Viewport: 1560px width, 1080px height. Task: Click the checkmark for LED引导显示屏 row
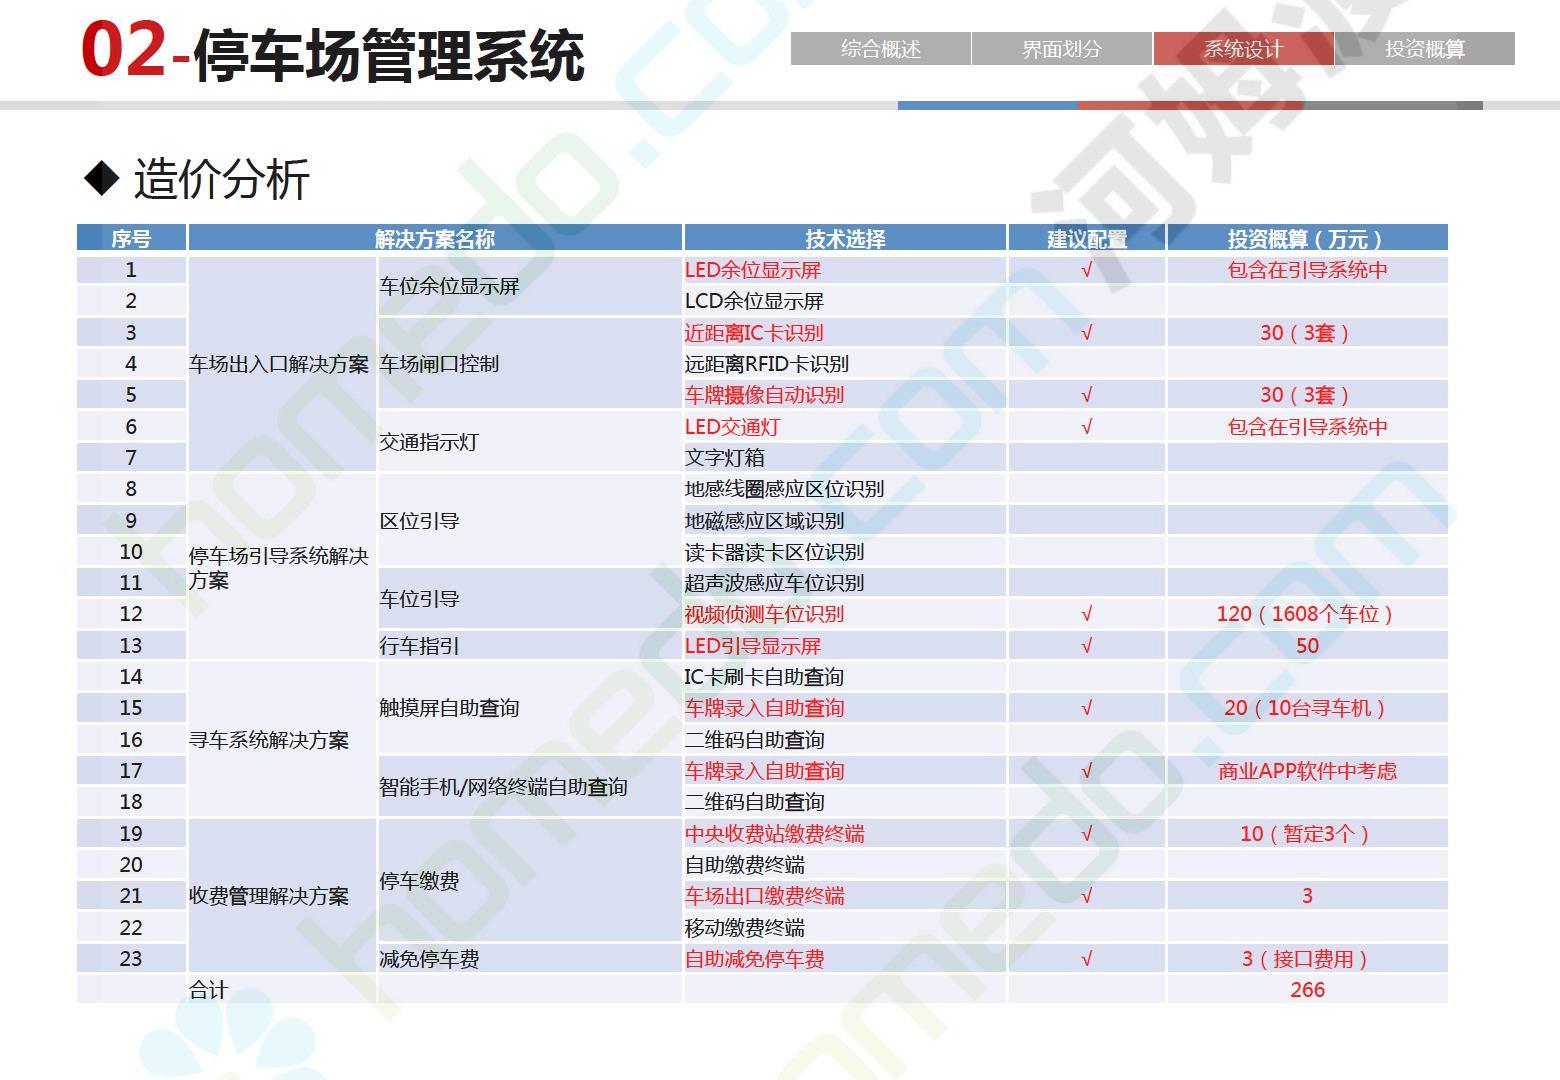1087,646
